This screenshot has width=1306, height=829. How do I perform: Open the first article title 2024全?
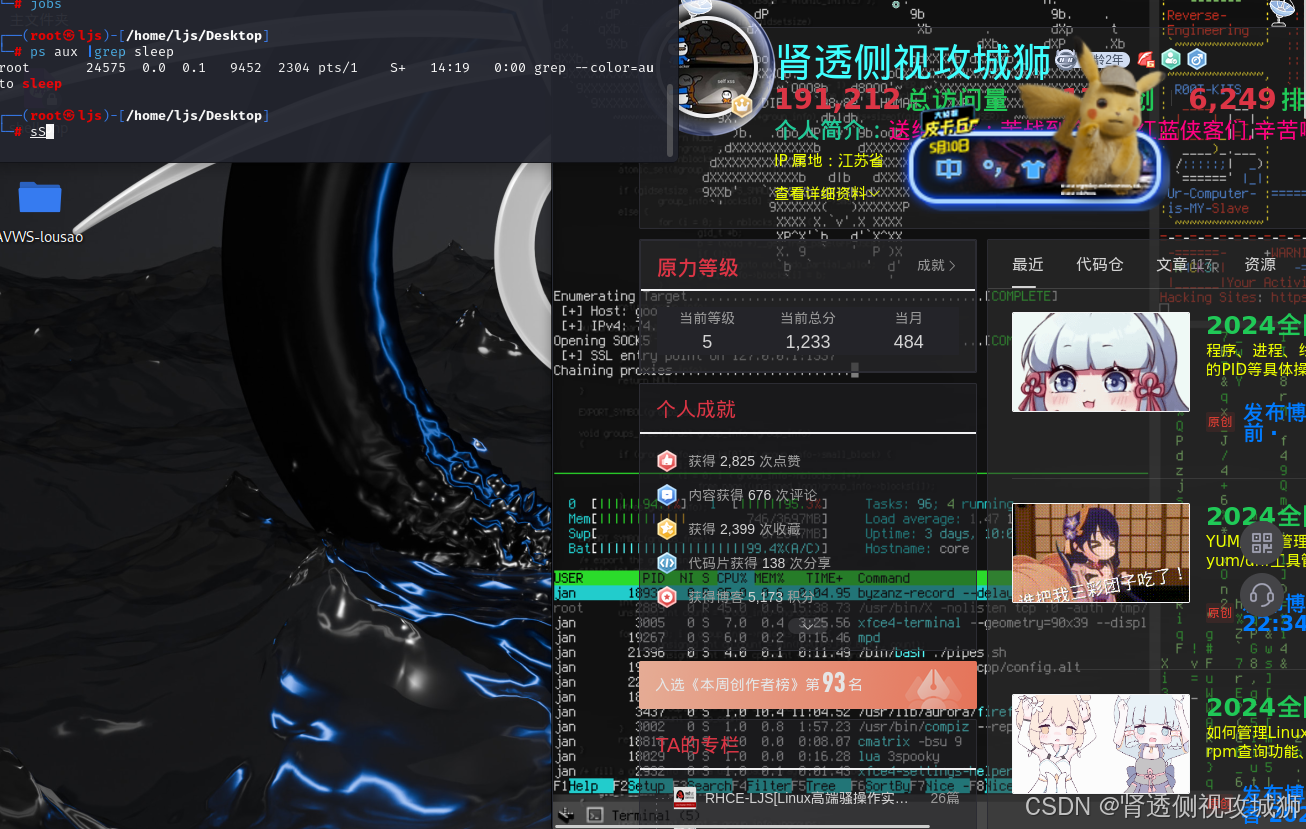click(x=1256, y=325)
